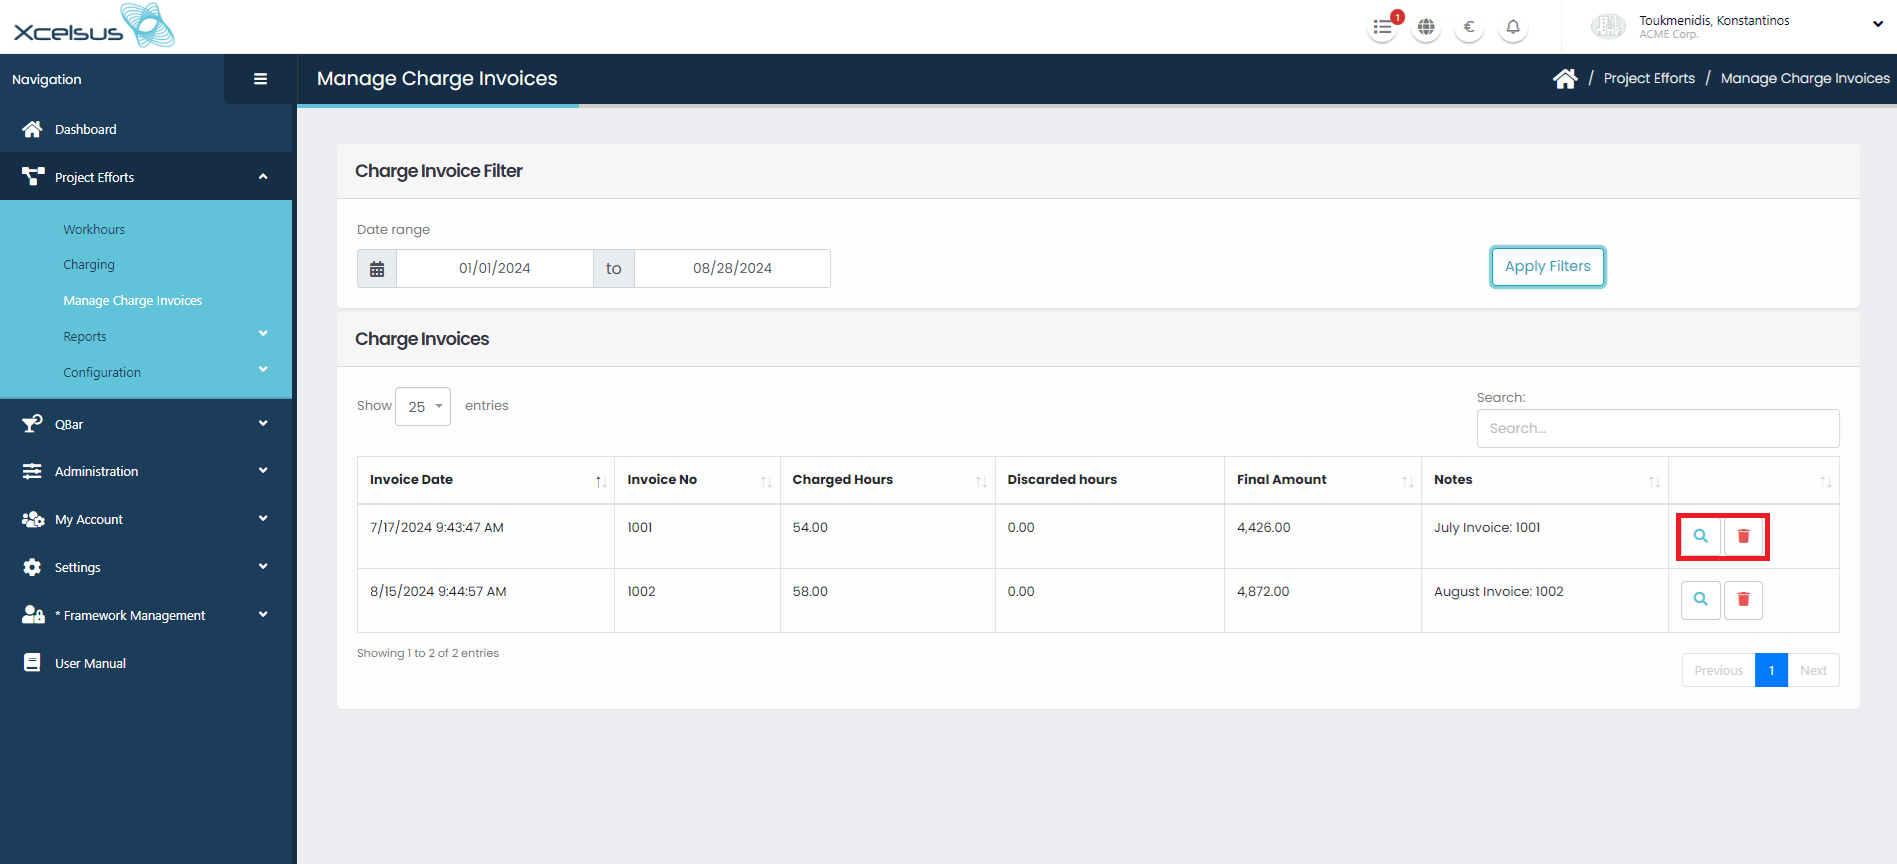Delete invoice 1002 using trash icon
Screen dimensions: 1897x864
tap(1743, 600)
